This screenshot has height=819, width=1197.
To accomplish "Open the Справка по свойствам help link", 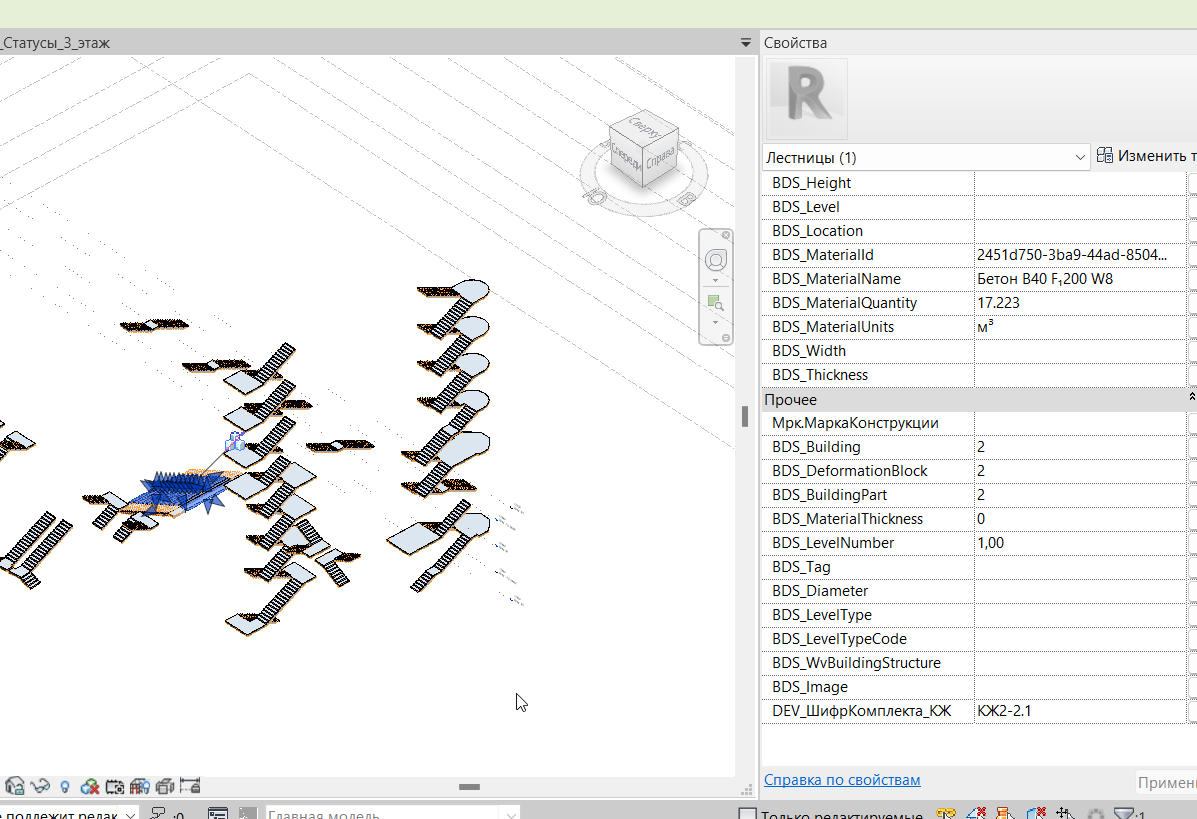I will (842, 779).
